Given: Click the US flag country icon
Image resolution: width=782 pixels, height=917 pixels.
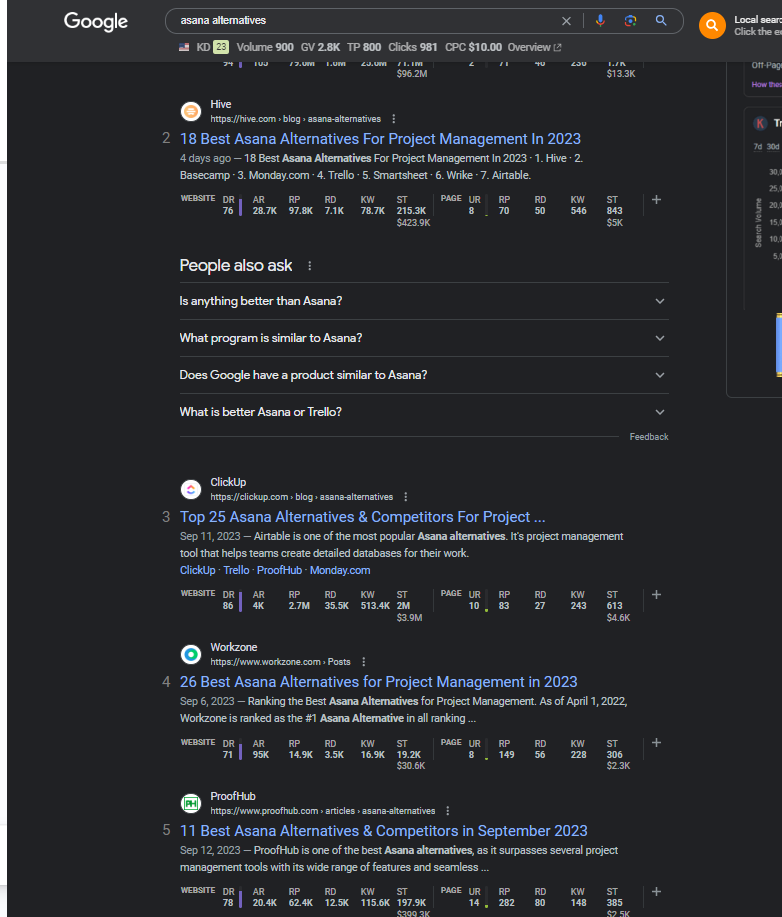Looking at the screenshot, I should point(184,47).
